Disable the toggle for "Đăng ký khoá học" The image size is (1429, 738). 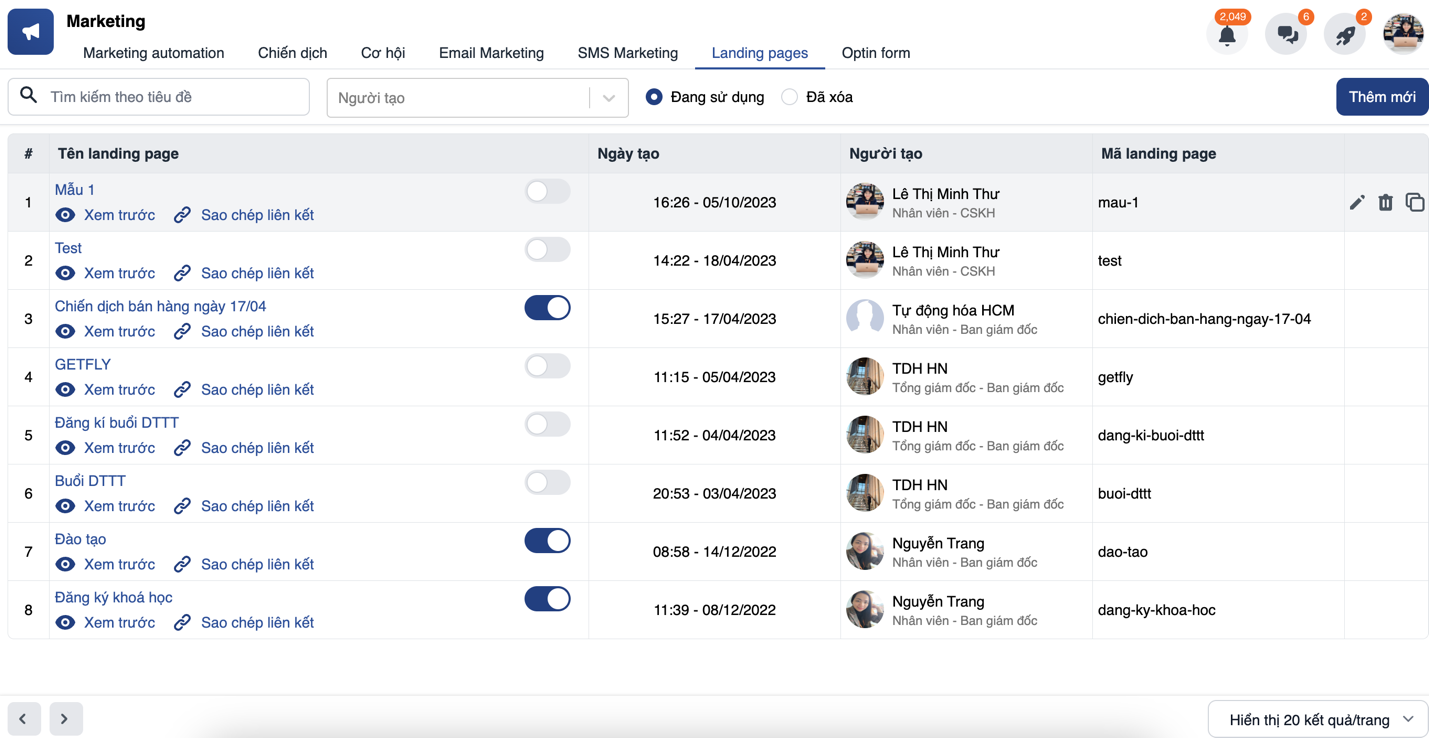coord(547,598)
